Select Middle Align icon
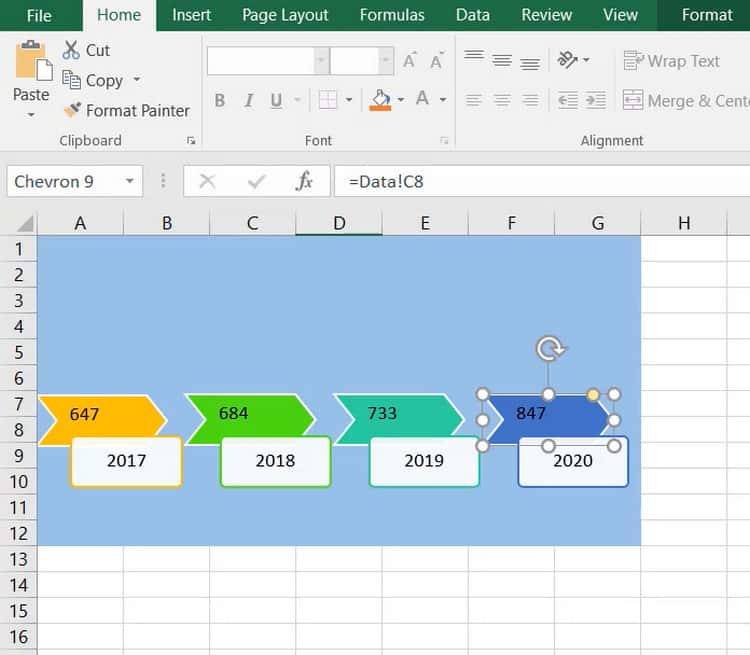The width and height of the screenshot is (750, 655). (x=502, y=60)
